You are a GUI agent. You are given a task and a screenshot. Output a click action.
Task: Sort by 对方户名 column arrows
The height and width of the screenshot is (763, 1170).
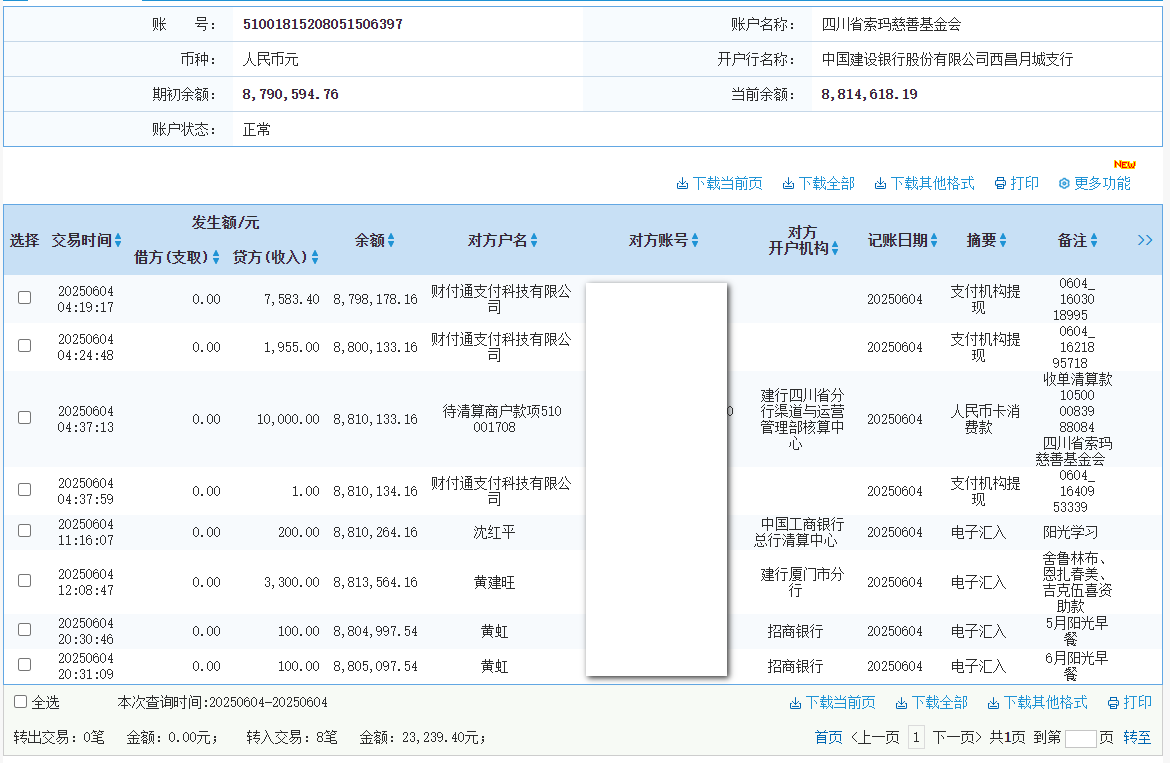pyautogui.click(x=534, y=240)
